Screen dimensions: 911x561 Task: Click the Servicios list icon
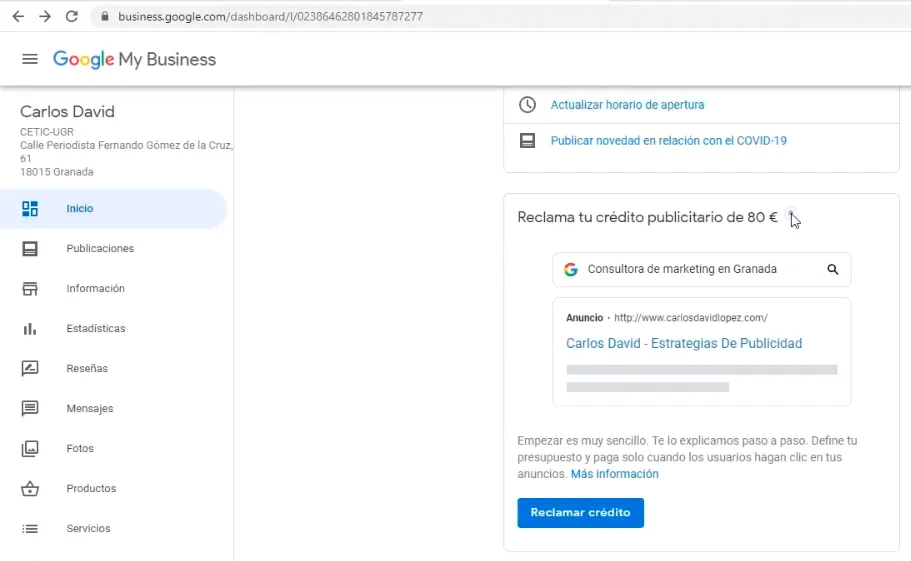pos(30,528)
